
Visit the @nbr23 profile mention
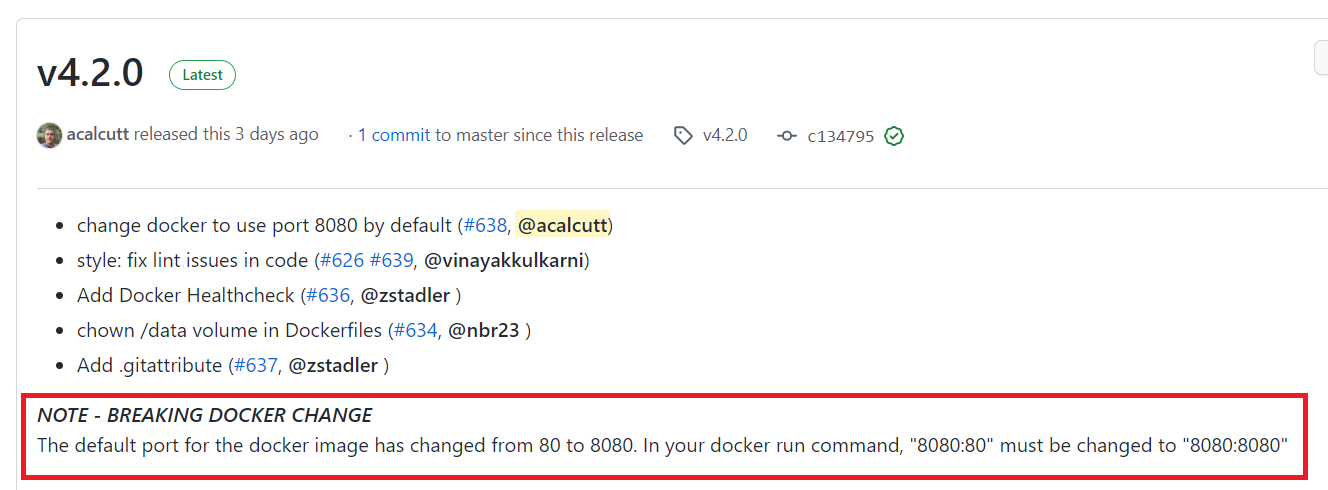484,330
